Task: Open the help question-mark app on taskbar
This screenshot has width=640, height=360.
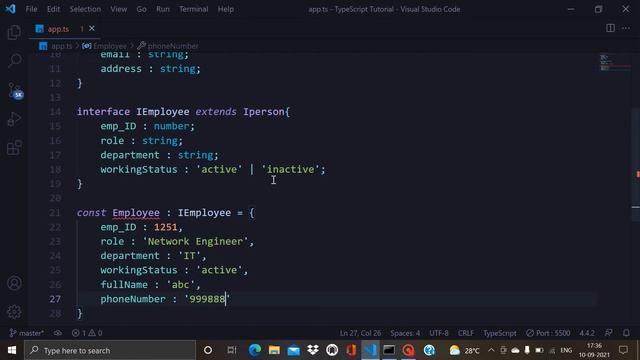Action: click(429, 350)
